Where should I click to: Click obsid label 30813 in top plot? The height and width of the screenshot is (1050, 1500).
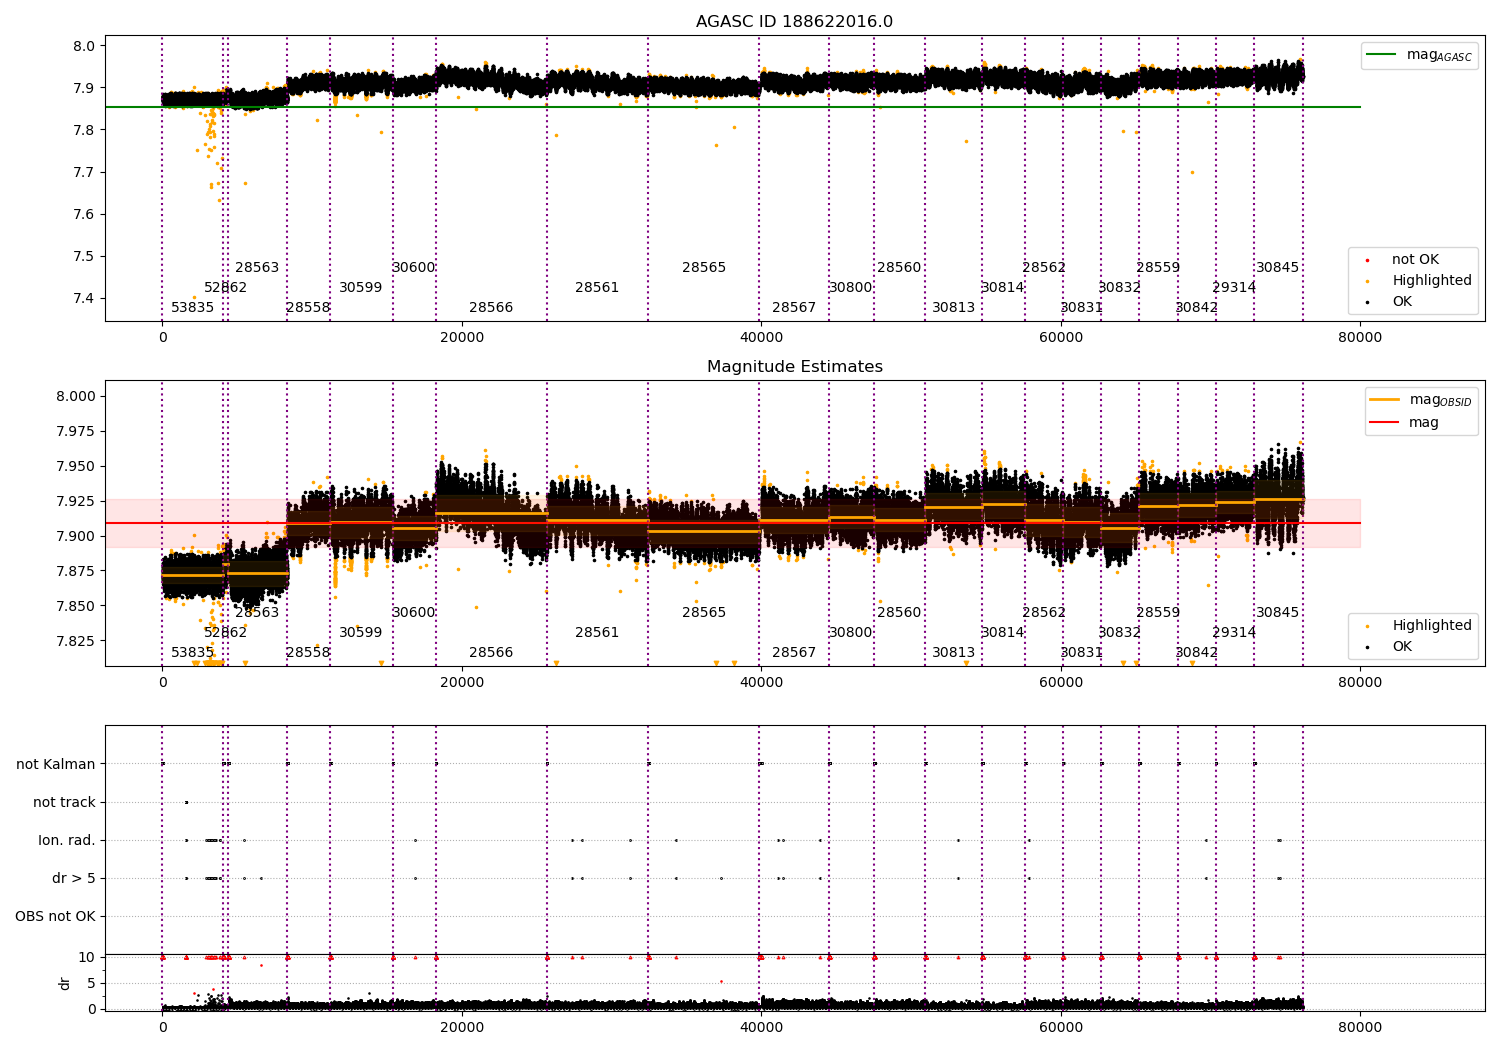pyautogui.click(x=954, y=308)
